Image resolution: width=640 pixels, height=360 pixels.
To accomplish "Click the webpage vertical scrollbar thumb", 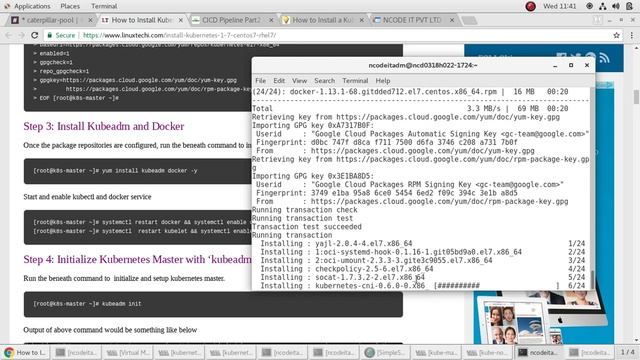I will (x=636, y=97).
